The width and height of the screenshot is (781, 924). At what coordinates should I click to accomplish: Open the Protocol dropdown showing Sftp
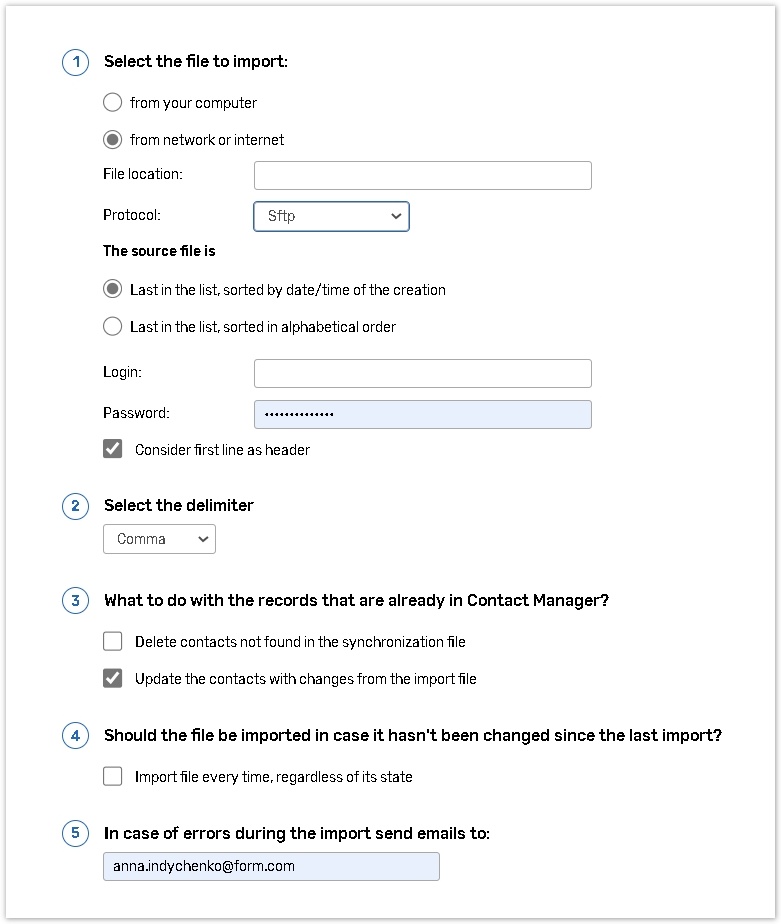(x=331, y=216)
